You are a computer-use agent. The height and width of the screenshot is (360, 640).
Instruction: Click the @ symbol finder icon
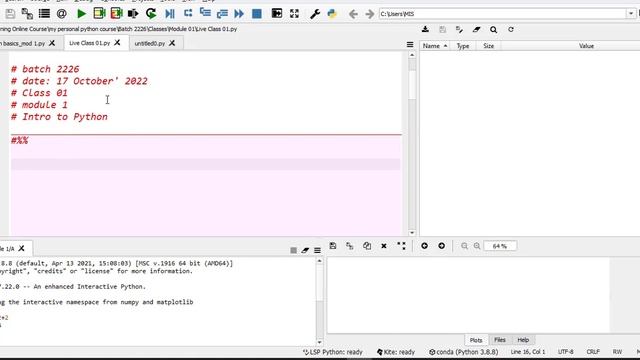[61, 14]
